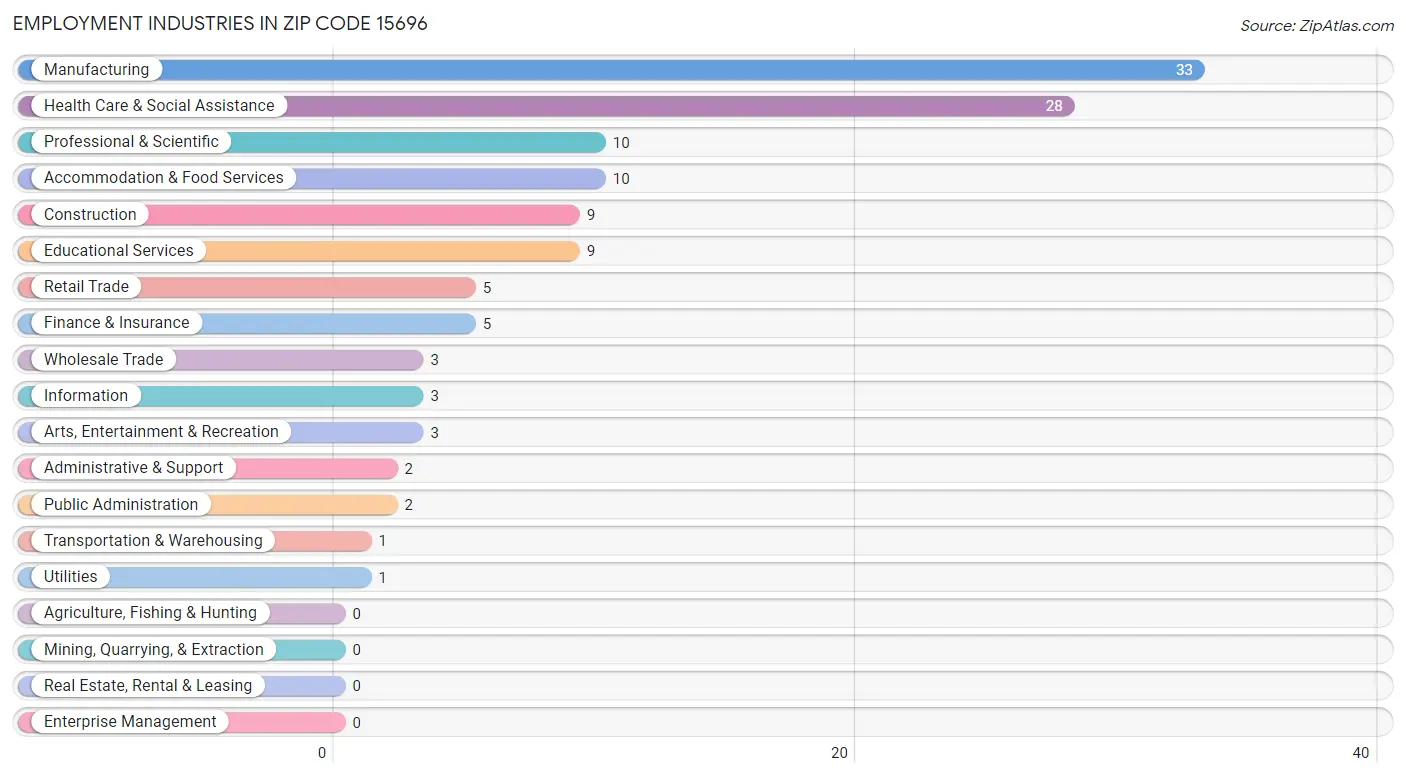Click the Mining, Quarrying, & Extraction label

click(x=154, y=650)
